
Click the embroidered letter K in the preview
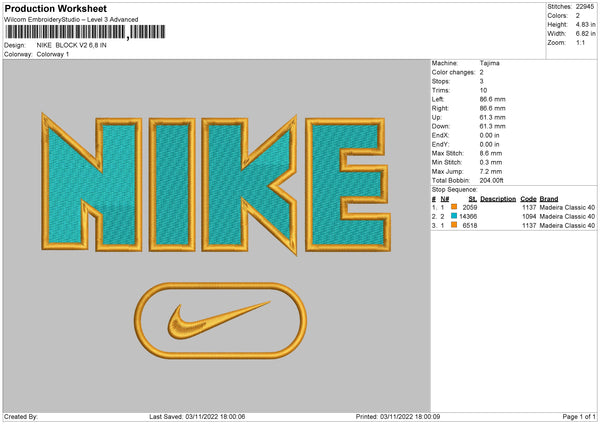pos(249,185)
